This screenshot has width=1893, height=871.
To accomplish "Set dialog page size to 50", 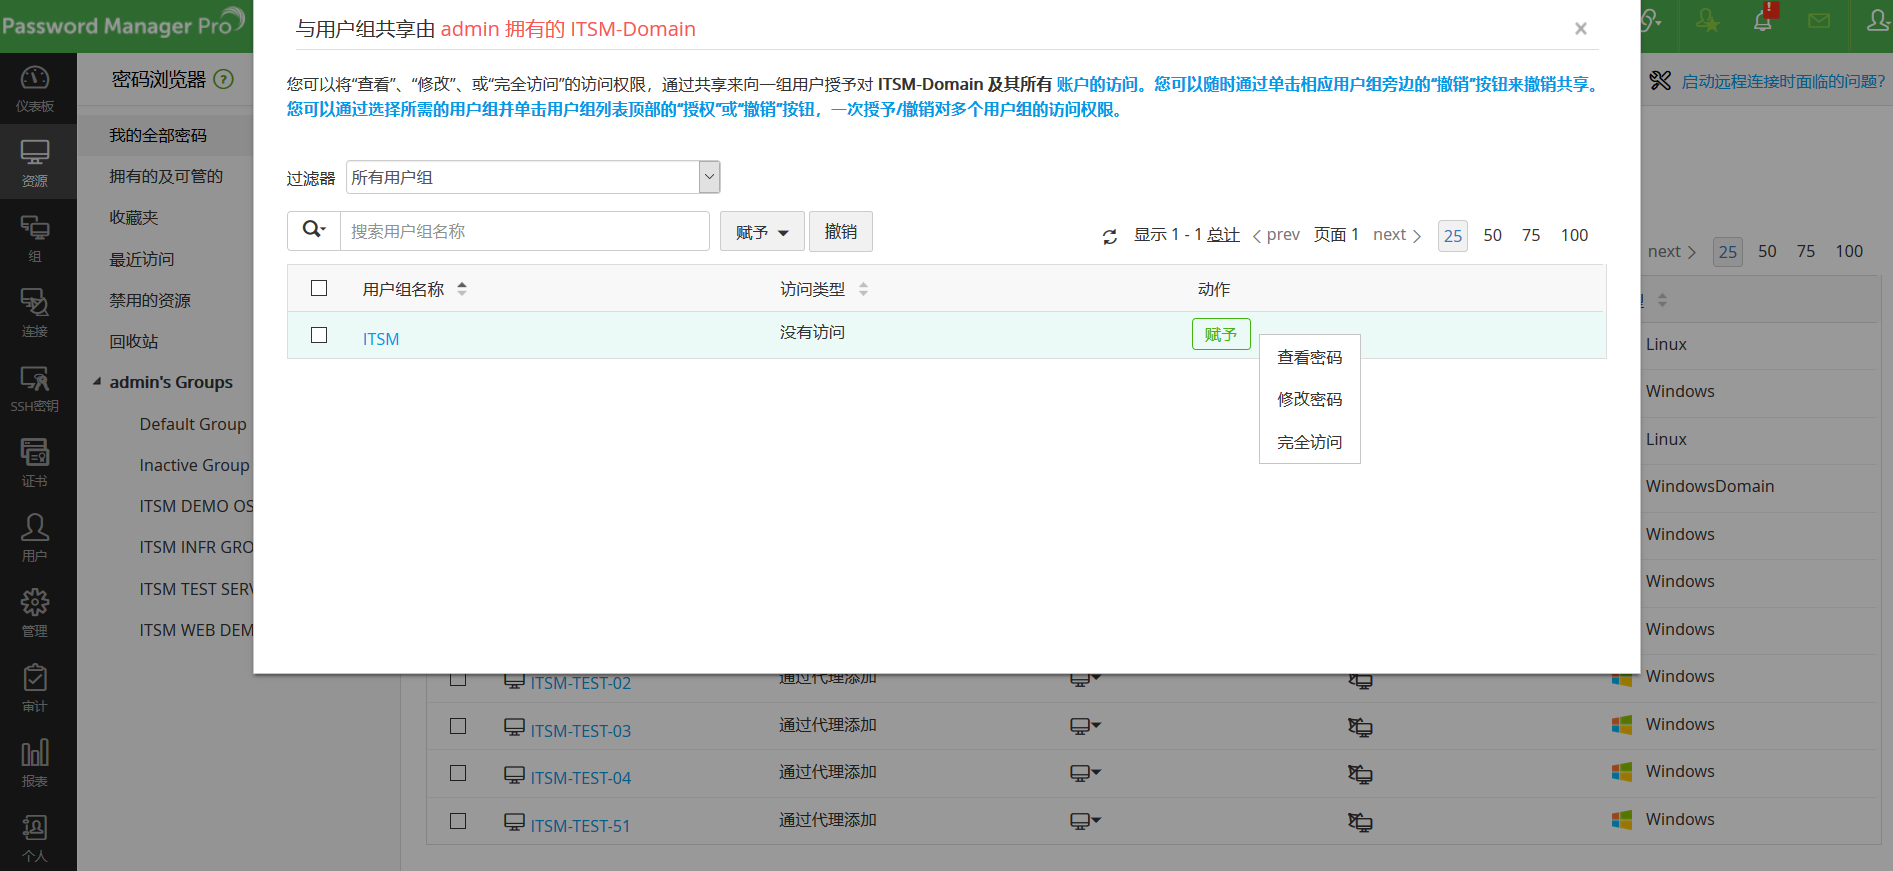I will [x=1492, y=235].
